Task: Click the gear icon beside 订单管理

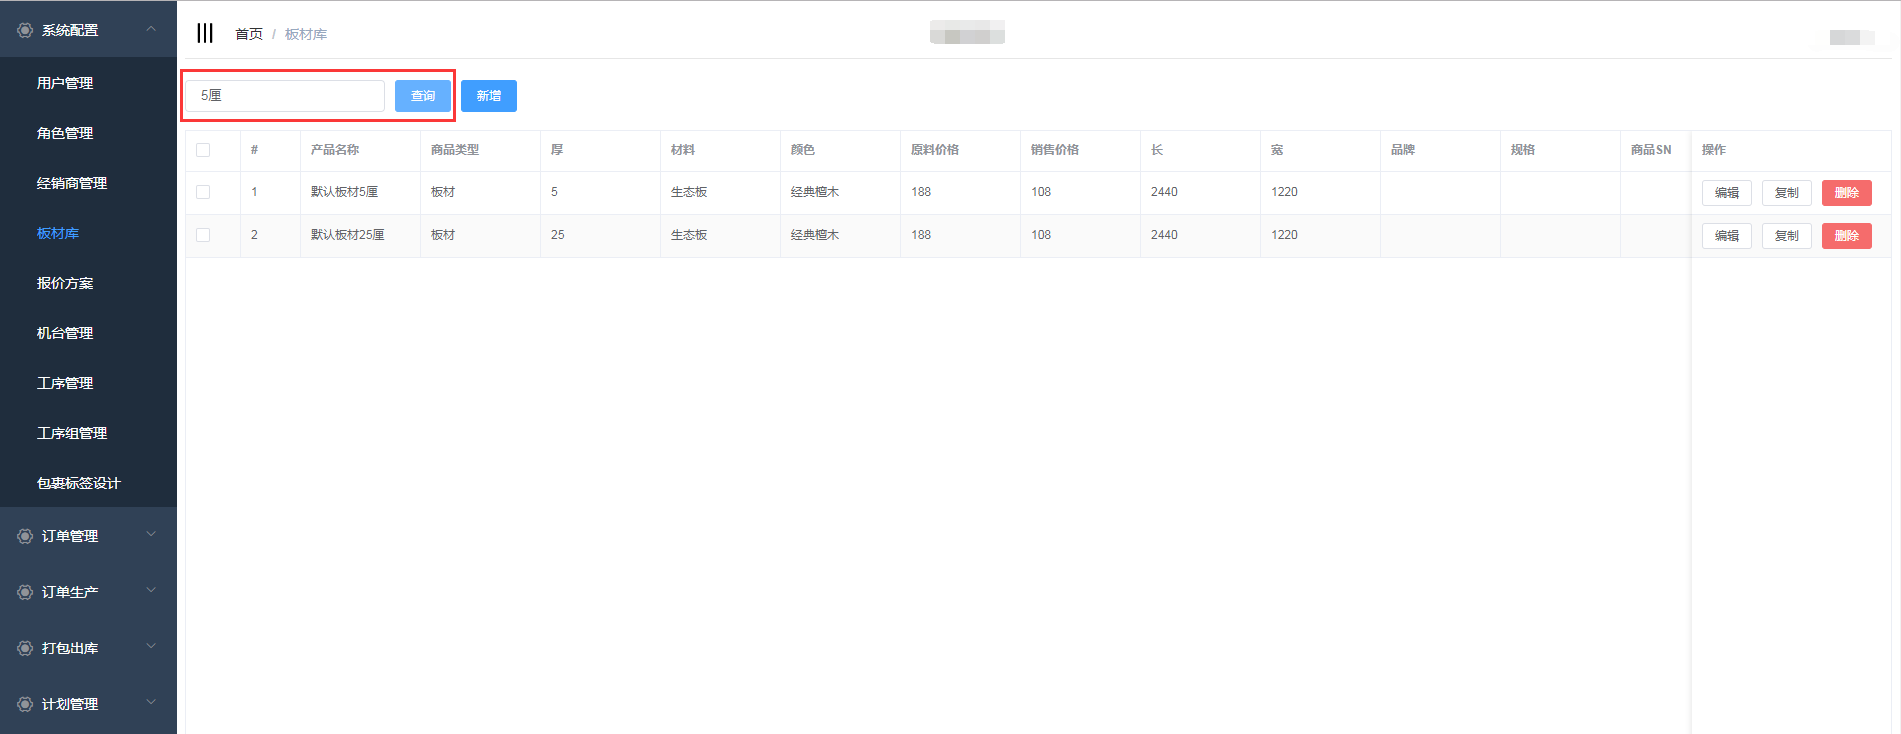Action: pyautogui.click(x=25, y=536)
